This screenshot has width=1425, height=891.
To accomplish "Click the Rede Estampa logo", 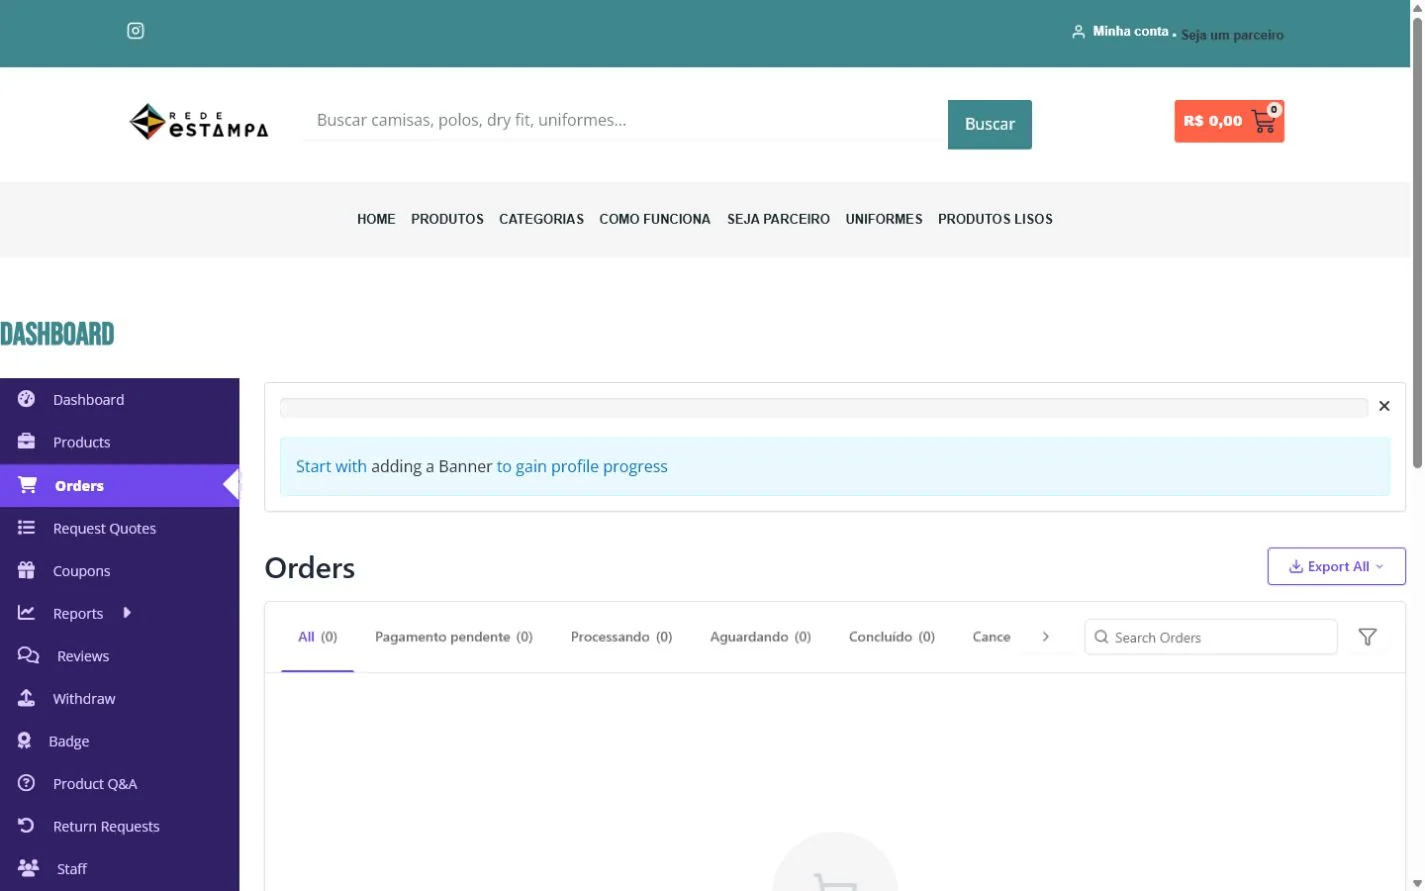I will coord(199,122).
